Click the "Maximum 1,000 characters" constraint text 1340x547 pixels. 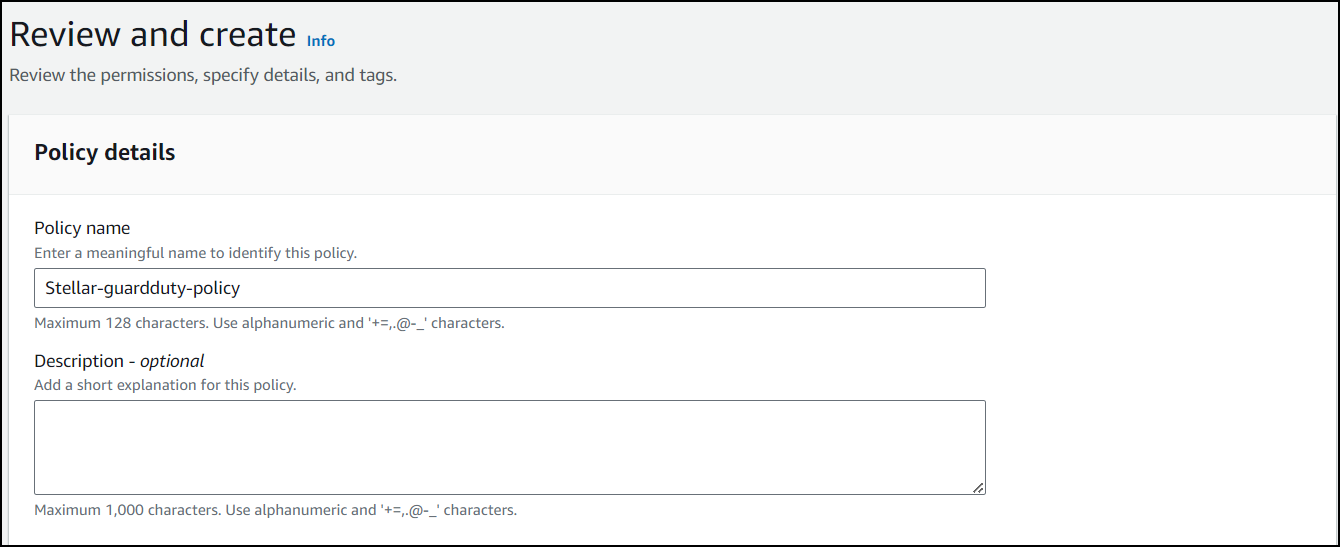point(275,510)
